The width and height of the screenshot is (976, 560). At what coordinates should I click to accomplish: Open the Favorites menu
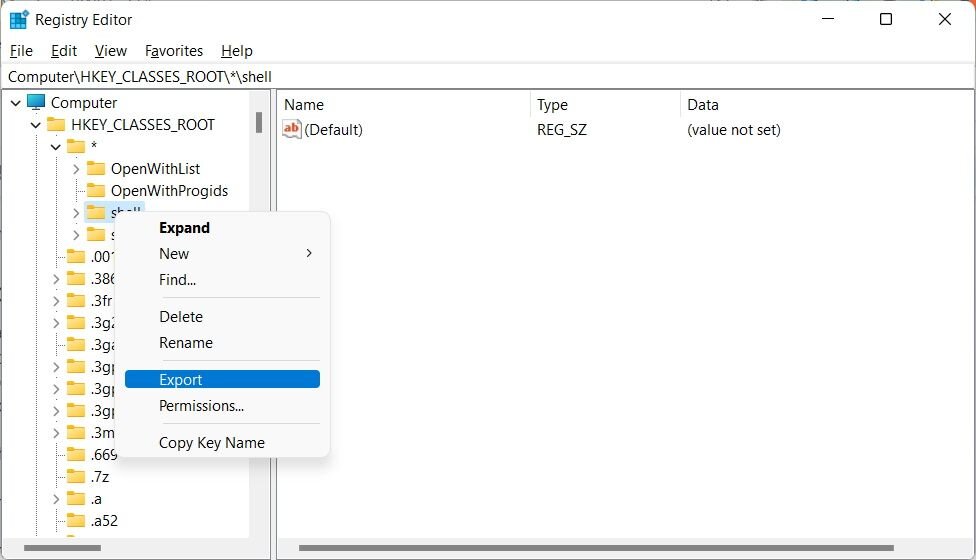[x=174, y=51]
